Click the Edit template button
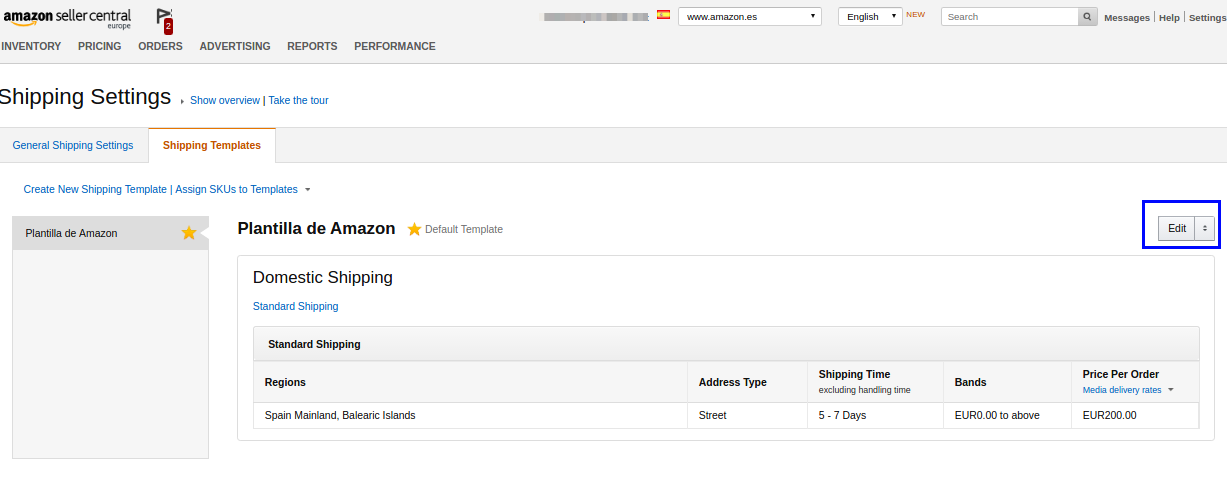The width and height of the screenshot is (1228, 486). (1177, 228)
